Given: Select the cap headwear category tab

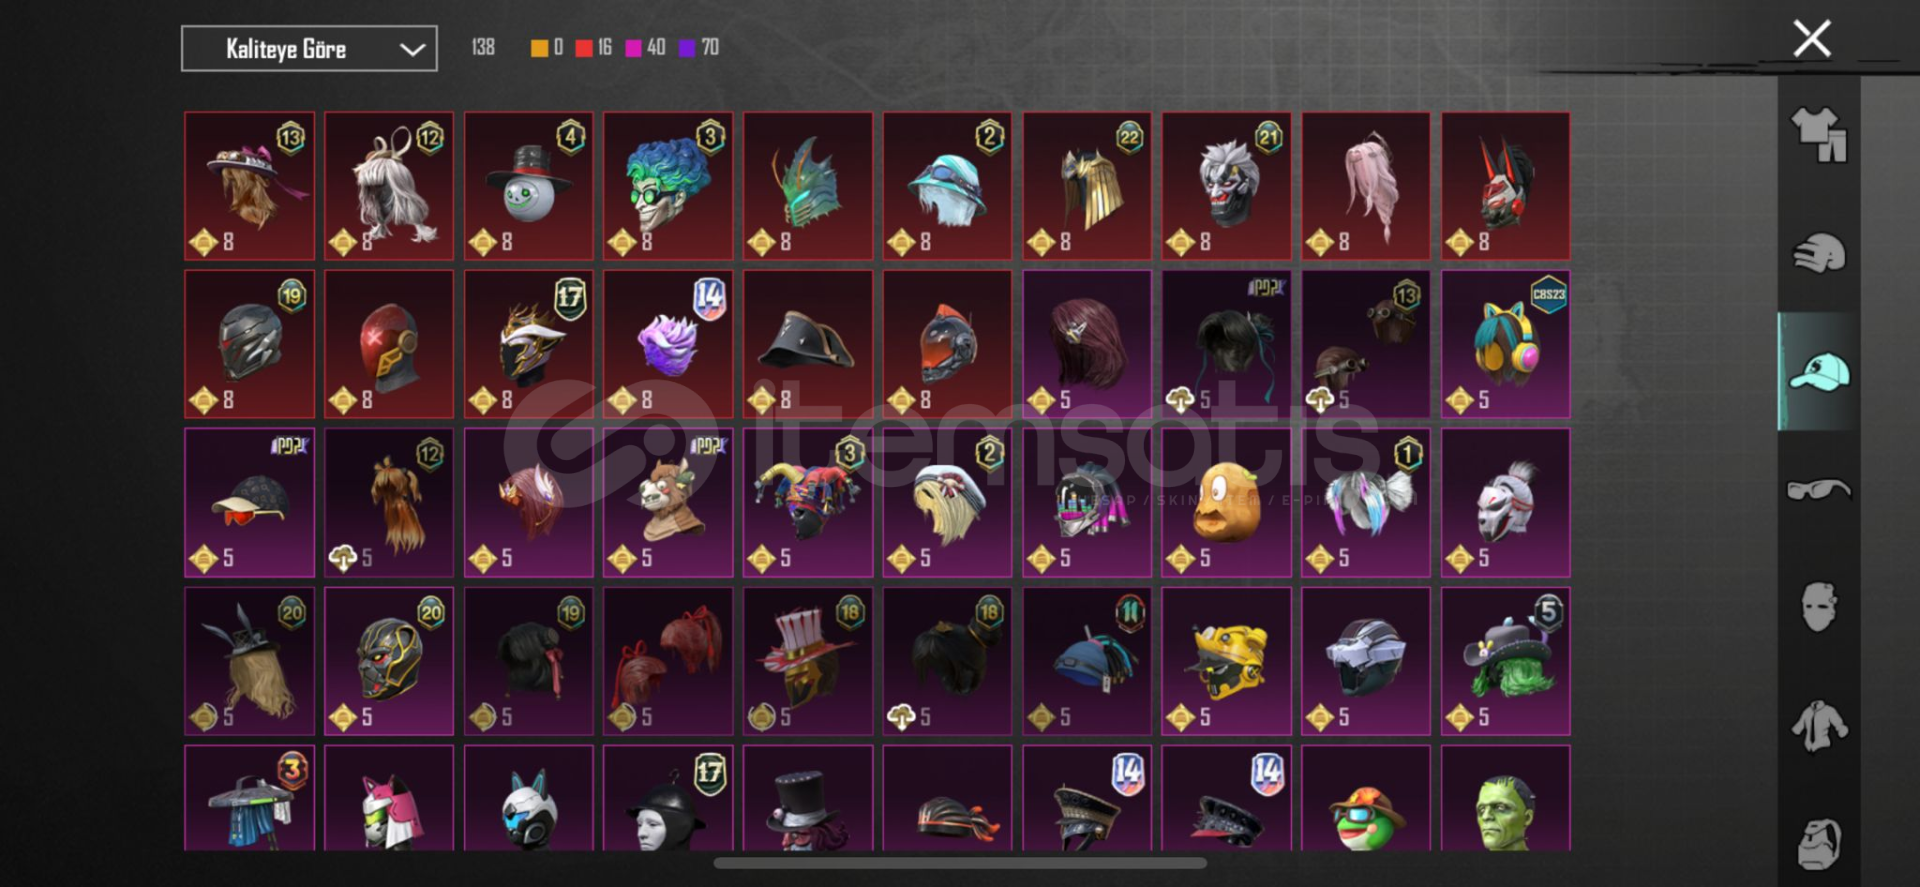Looking at the screenshot, I should [x=1818, y=372].
